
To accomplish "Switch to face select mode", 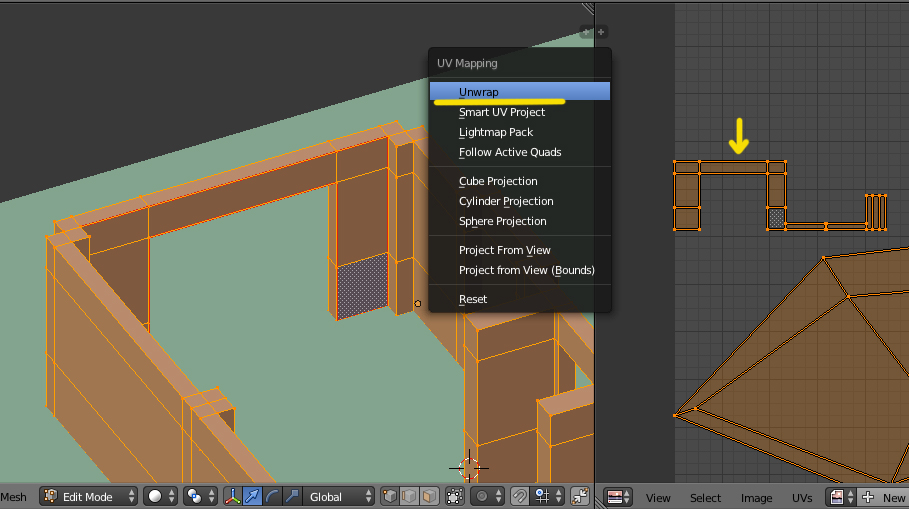I will coord(429,497).
